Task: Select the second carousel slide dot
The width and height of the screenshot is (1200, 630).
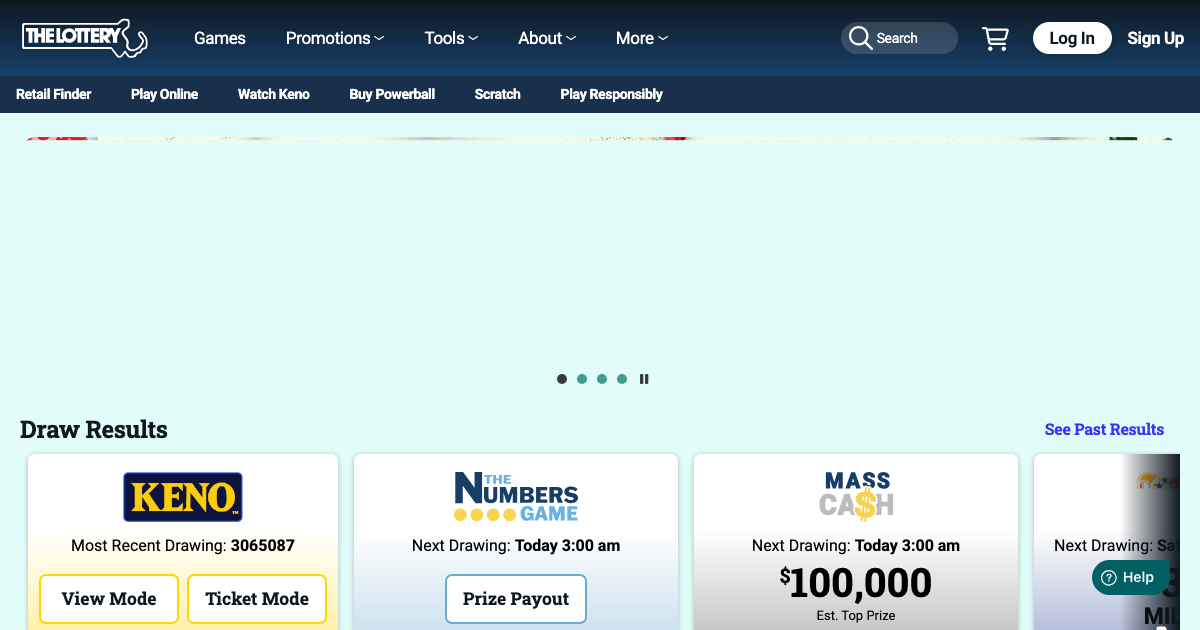Action: pyautogui.click(x=582, y=379)
